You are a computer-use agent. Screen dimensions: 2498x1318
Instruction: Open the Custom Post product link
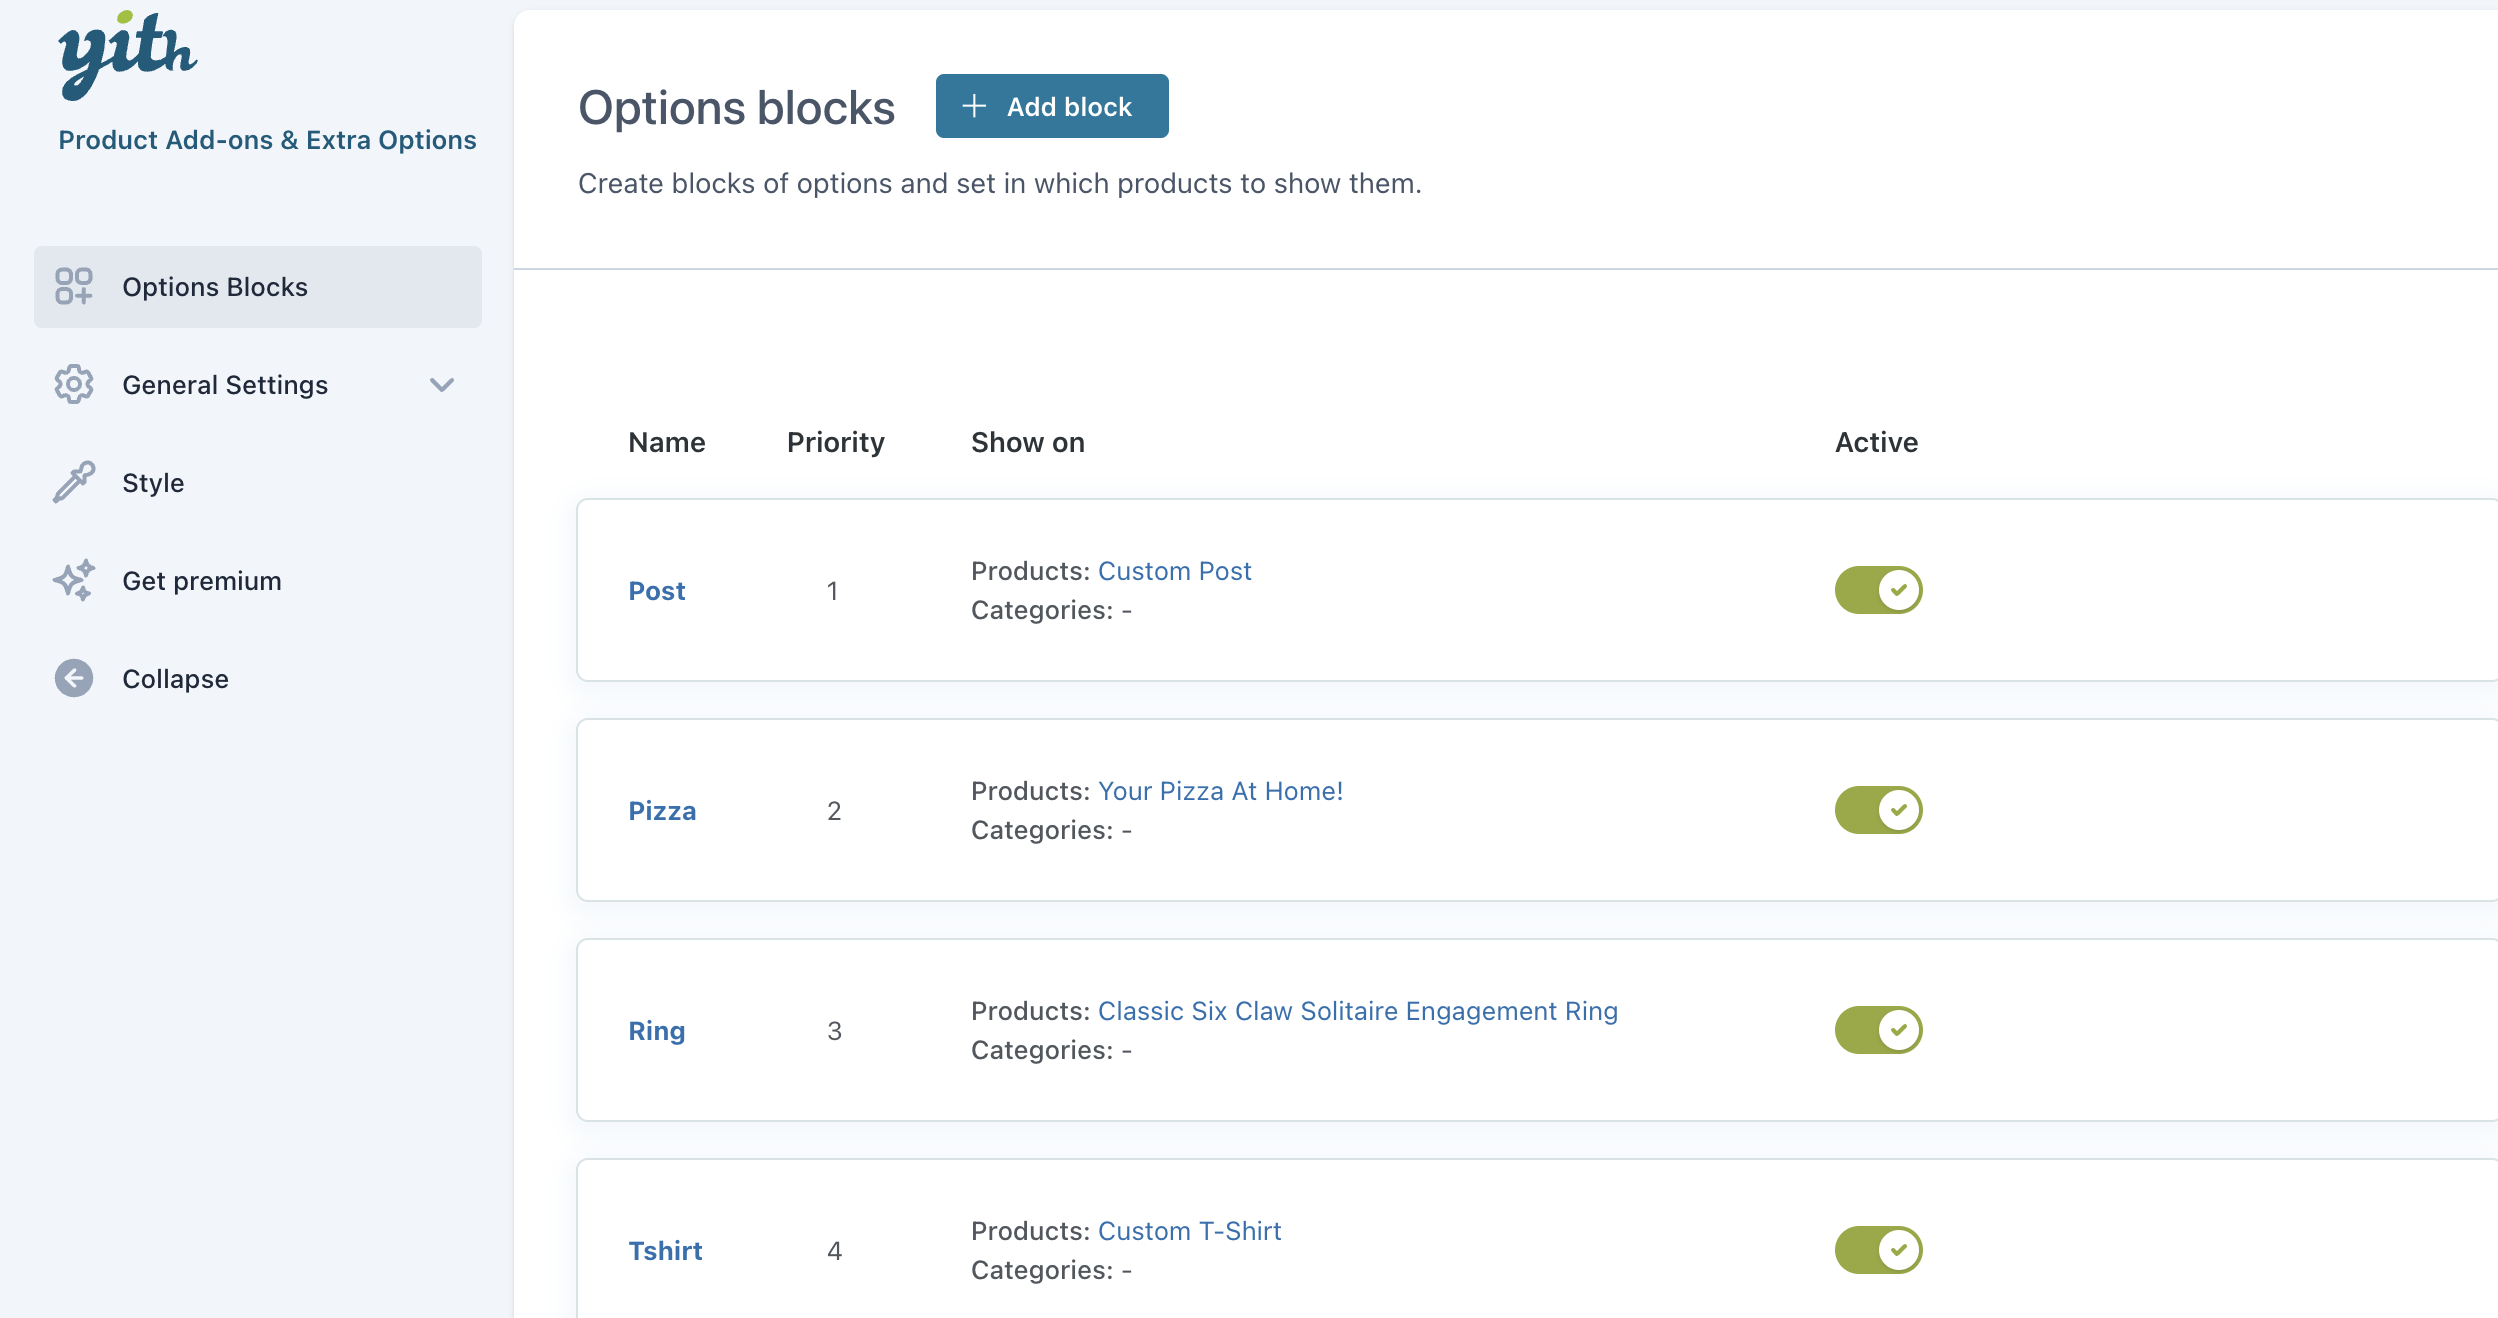click(1174, 571)
